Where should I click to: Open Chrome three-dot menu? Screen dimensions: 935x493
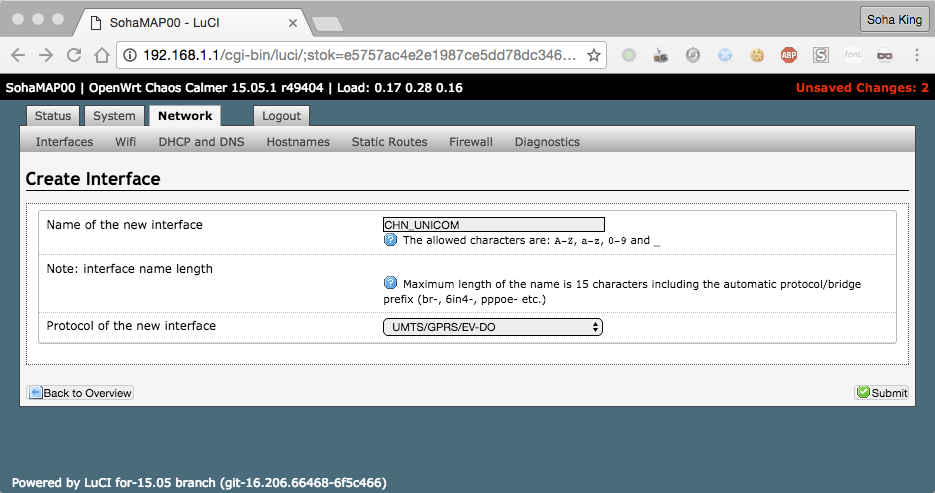pyautogui.click(x=917, y=55)
